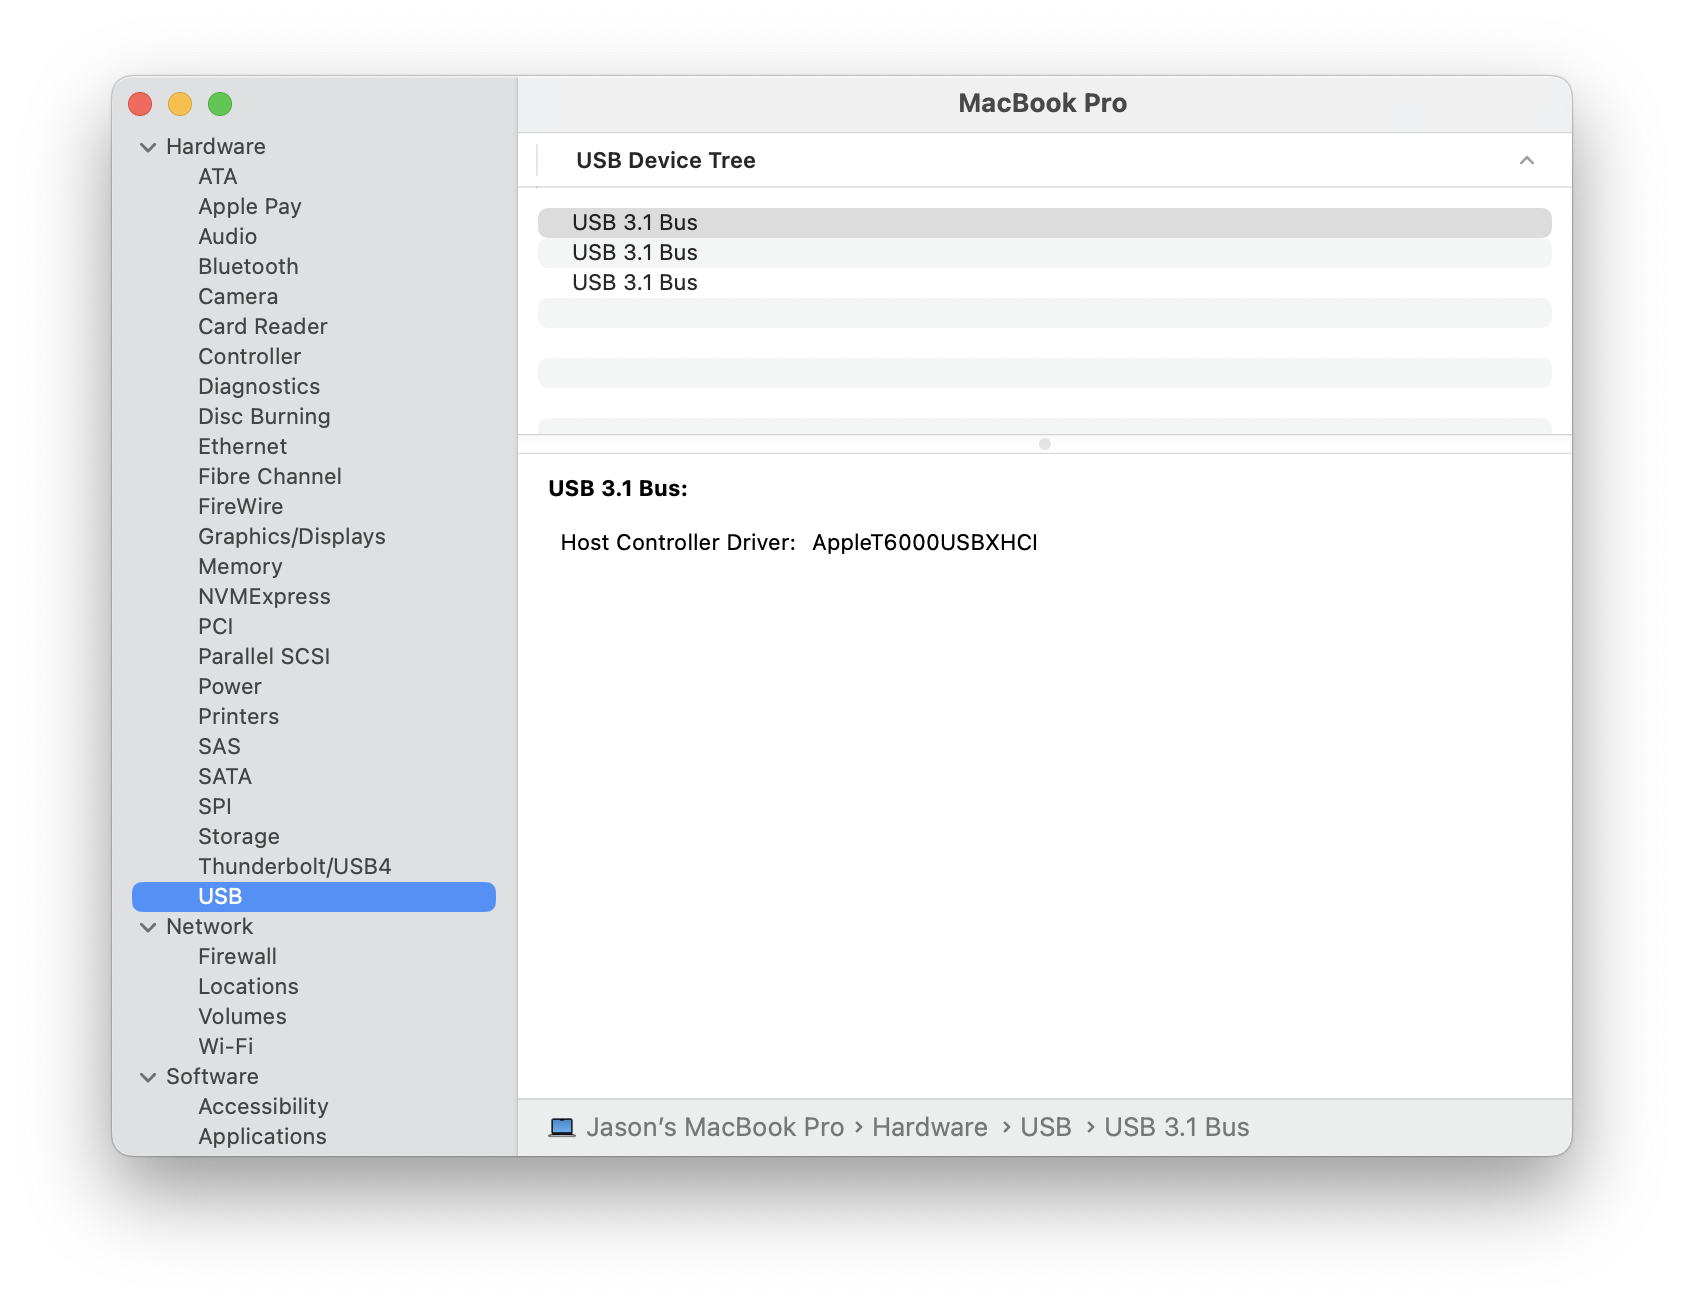This screenshot has width=1684, height=1304.
Task: Select the second USB 3.1 Bus row
Action: (x=1044, y=253)
